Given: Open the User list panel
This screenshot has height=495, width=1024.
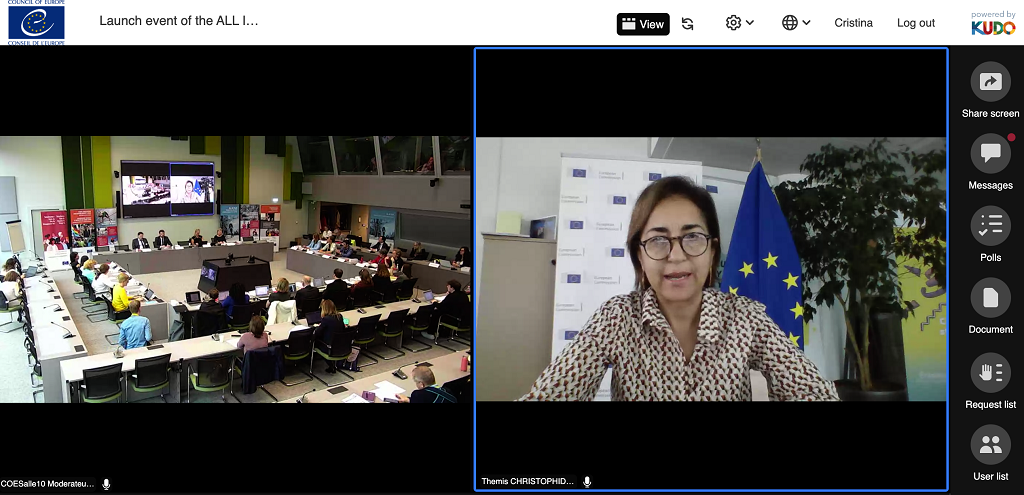Looking at the screenshot, I should coord(990,444).
